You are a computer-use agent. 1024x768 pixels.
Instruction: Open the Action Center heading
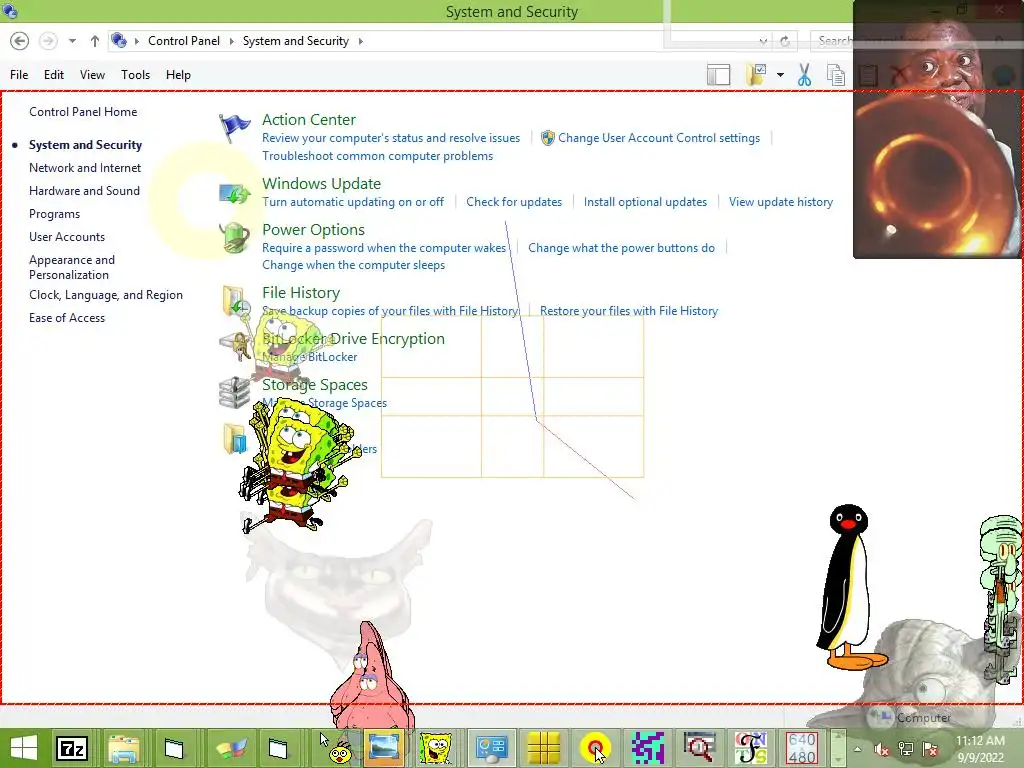(x=309, y=120)
